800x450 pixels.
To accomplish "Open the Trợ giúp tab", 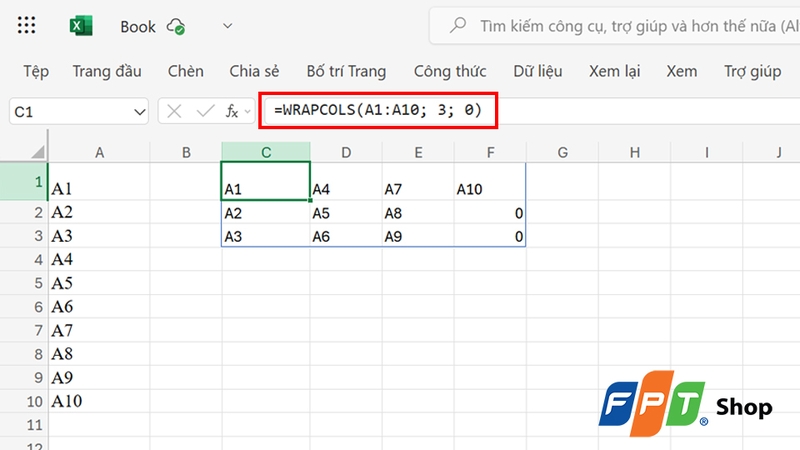I will (753, 71).
